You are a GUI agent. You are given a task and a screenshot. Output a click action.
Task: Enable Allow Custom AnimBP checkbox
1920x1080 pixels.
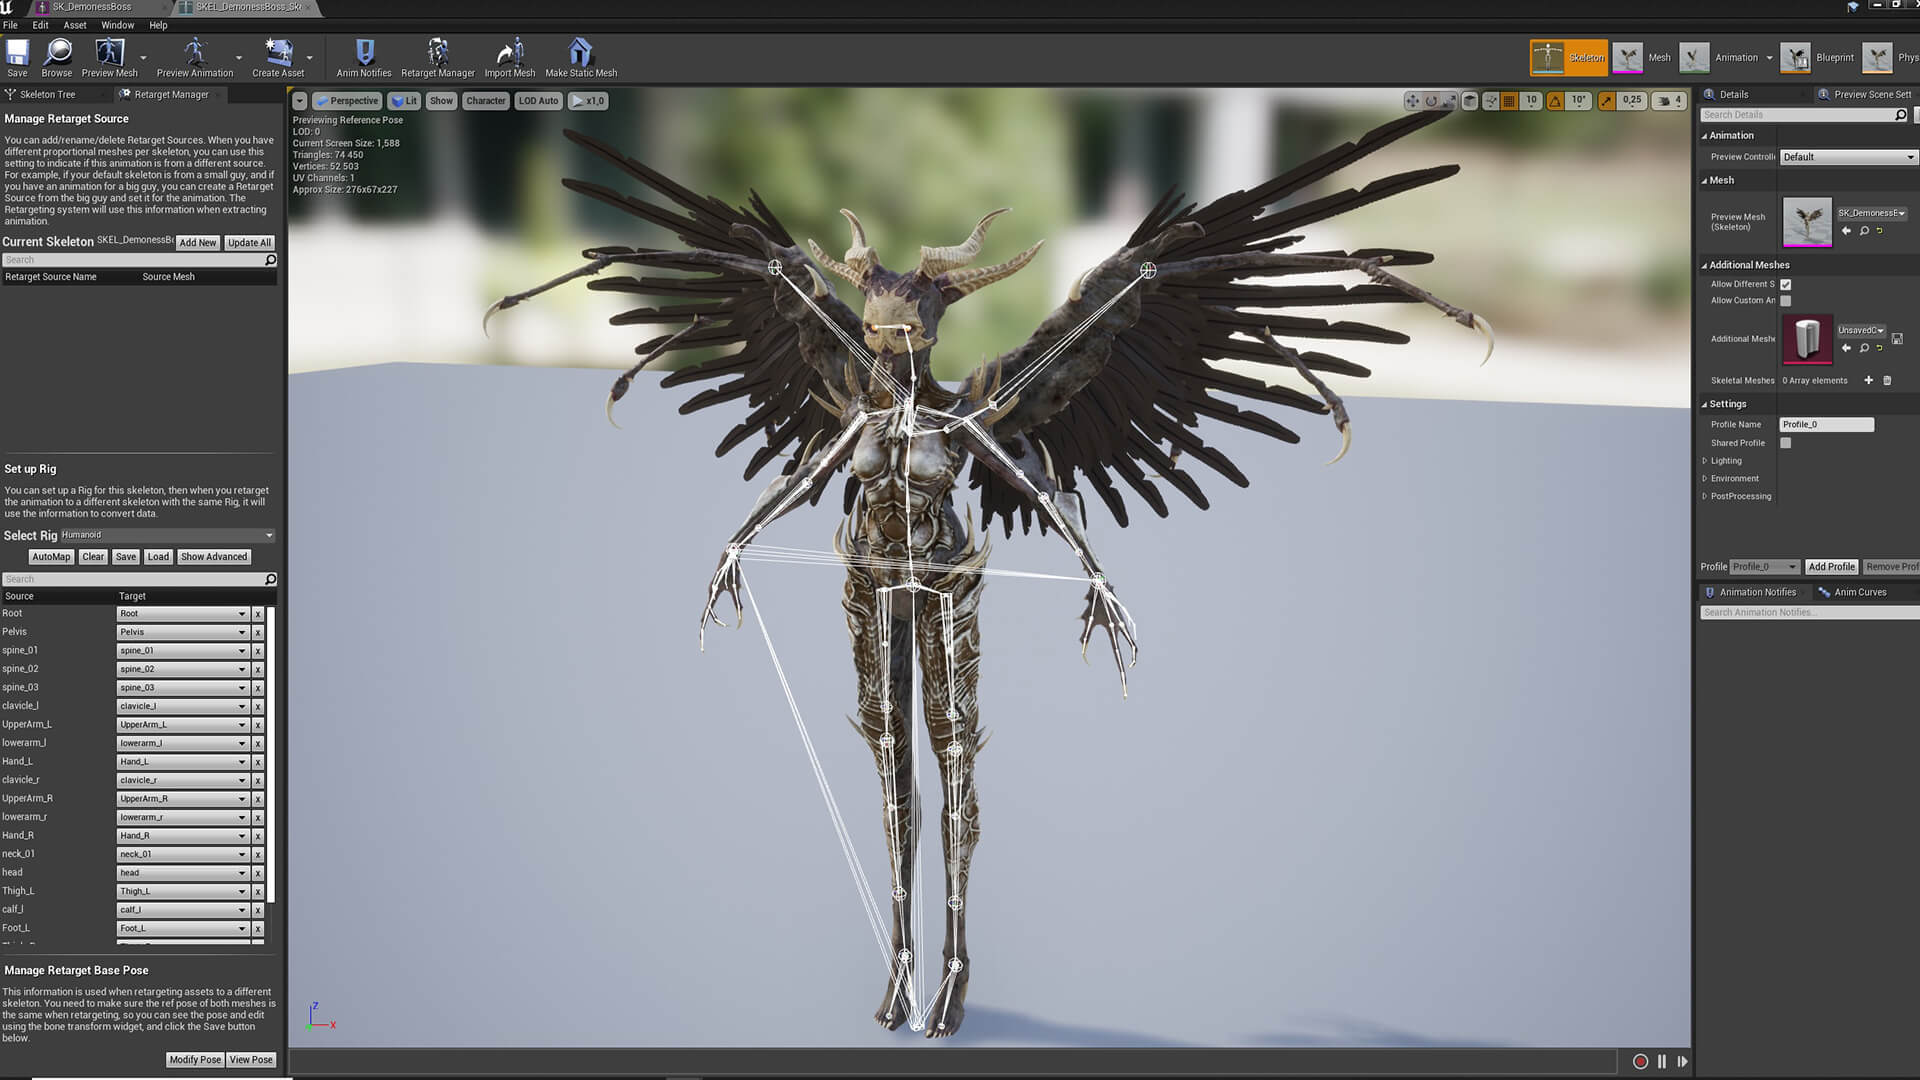[x=1785, y=301]
